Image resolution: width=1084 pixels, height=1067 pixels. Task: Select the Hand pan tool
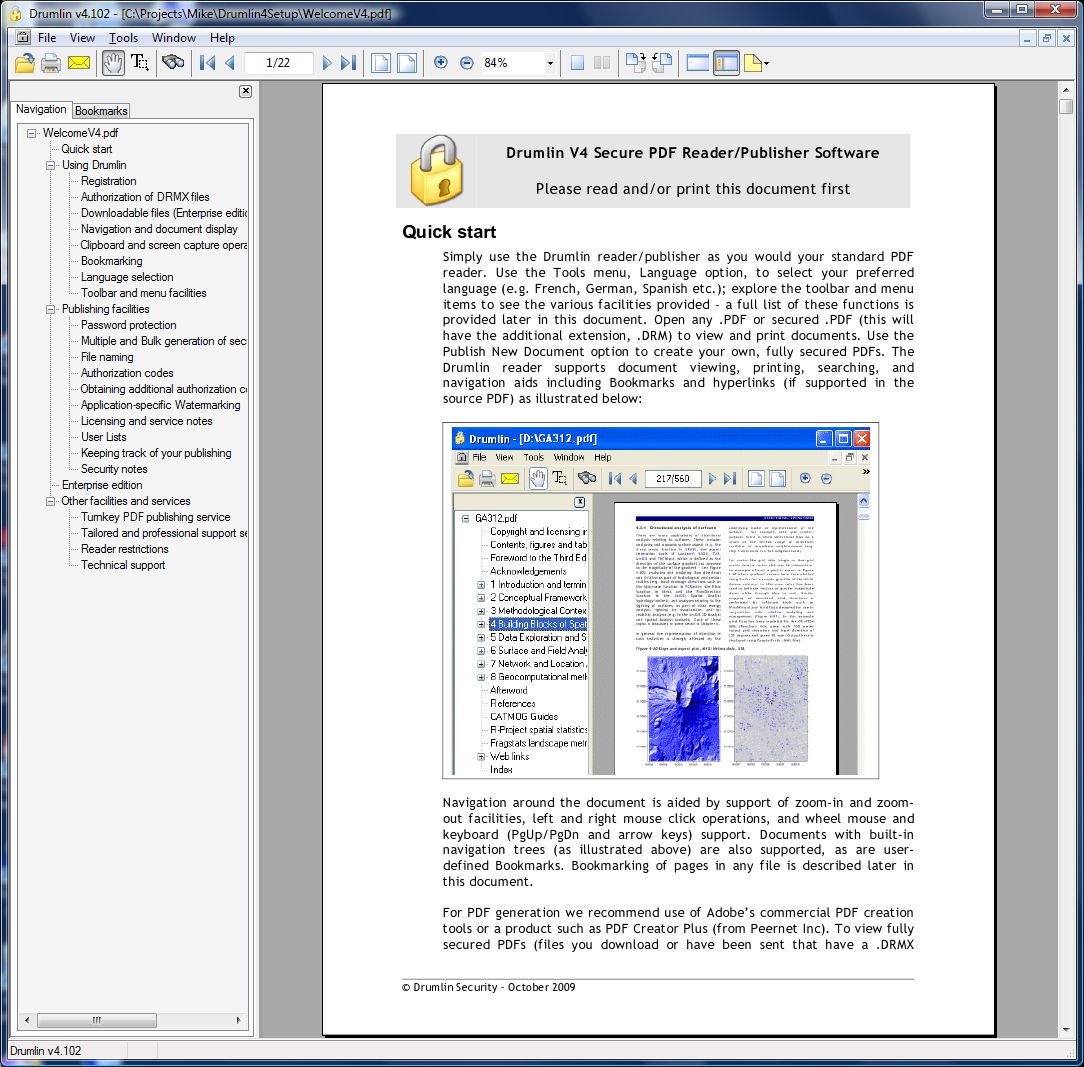[113, 63]
